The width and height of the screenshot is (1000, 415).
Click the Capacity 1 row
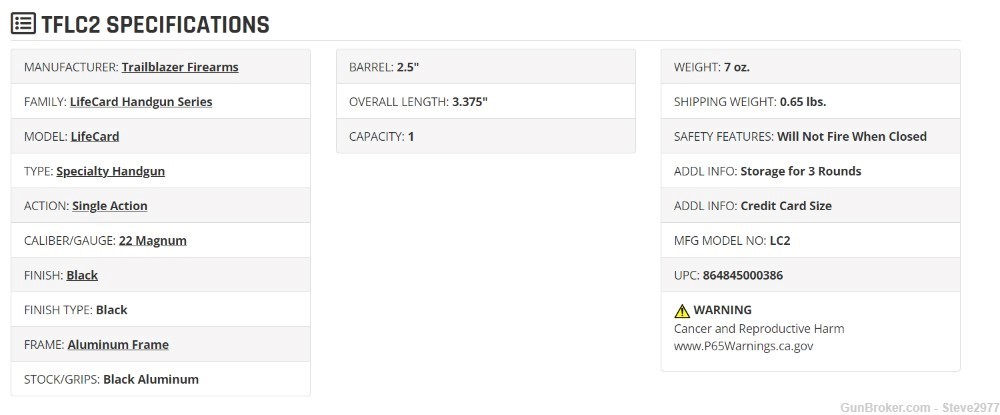coord(485,136)
